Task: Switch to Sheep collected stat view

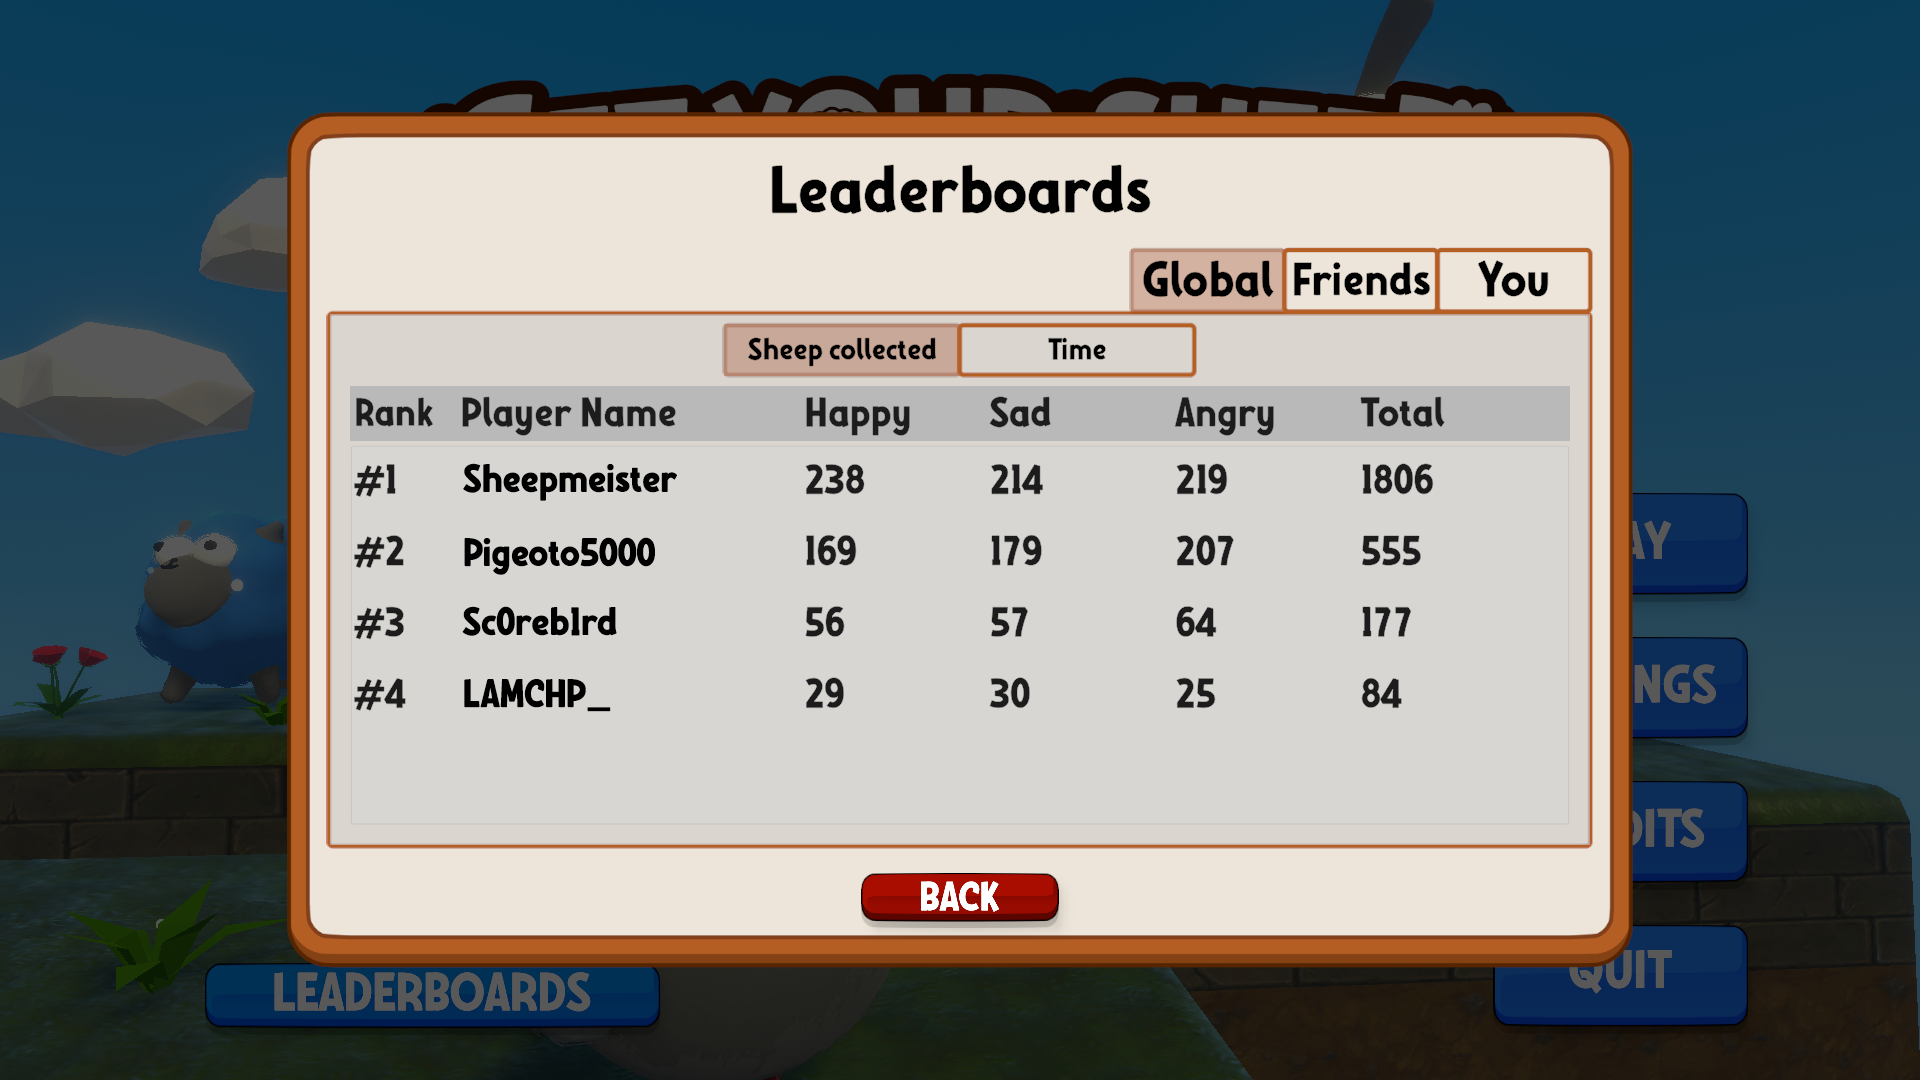Action: (841, 348)
